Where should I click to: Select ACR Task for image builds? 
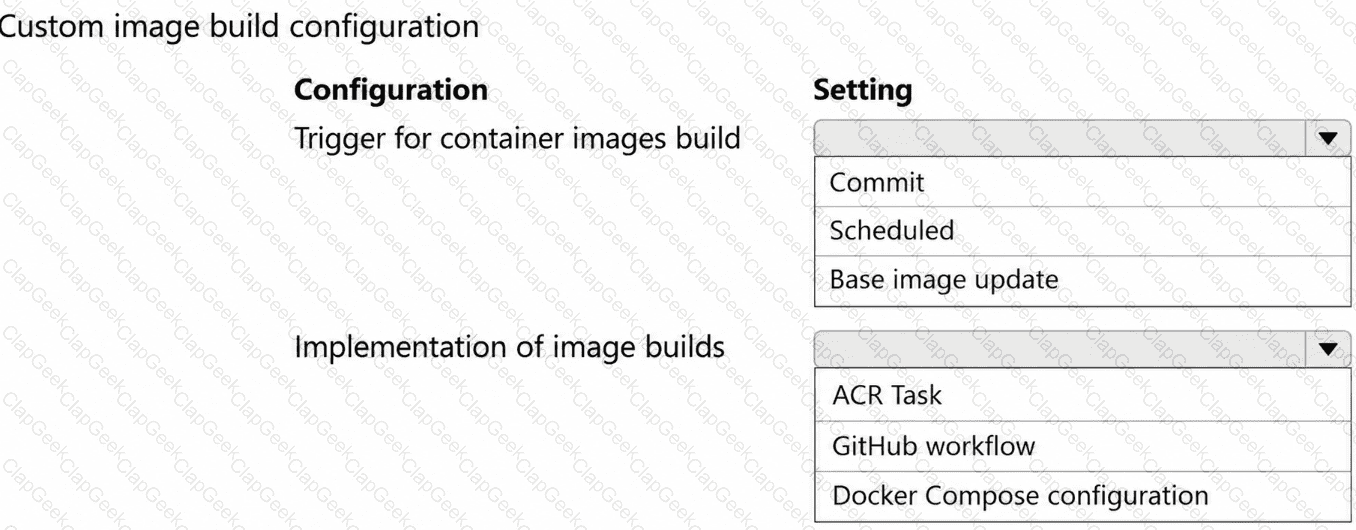[x=1083, y=395]
